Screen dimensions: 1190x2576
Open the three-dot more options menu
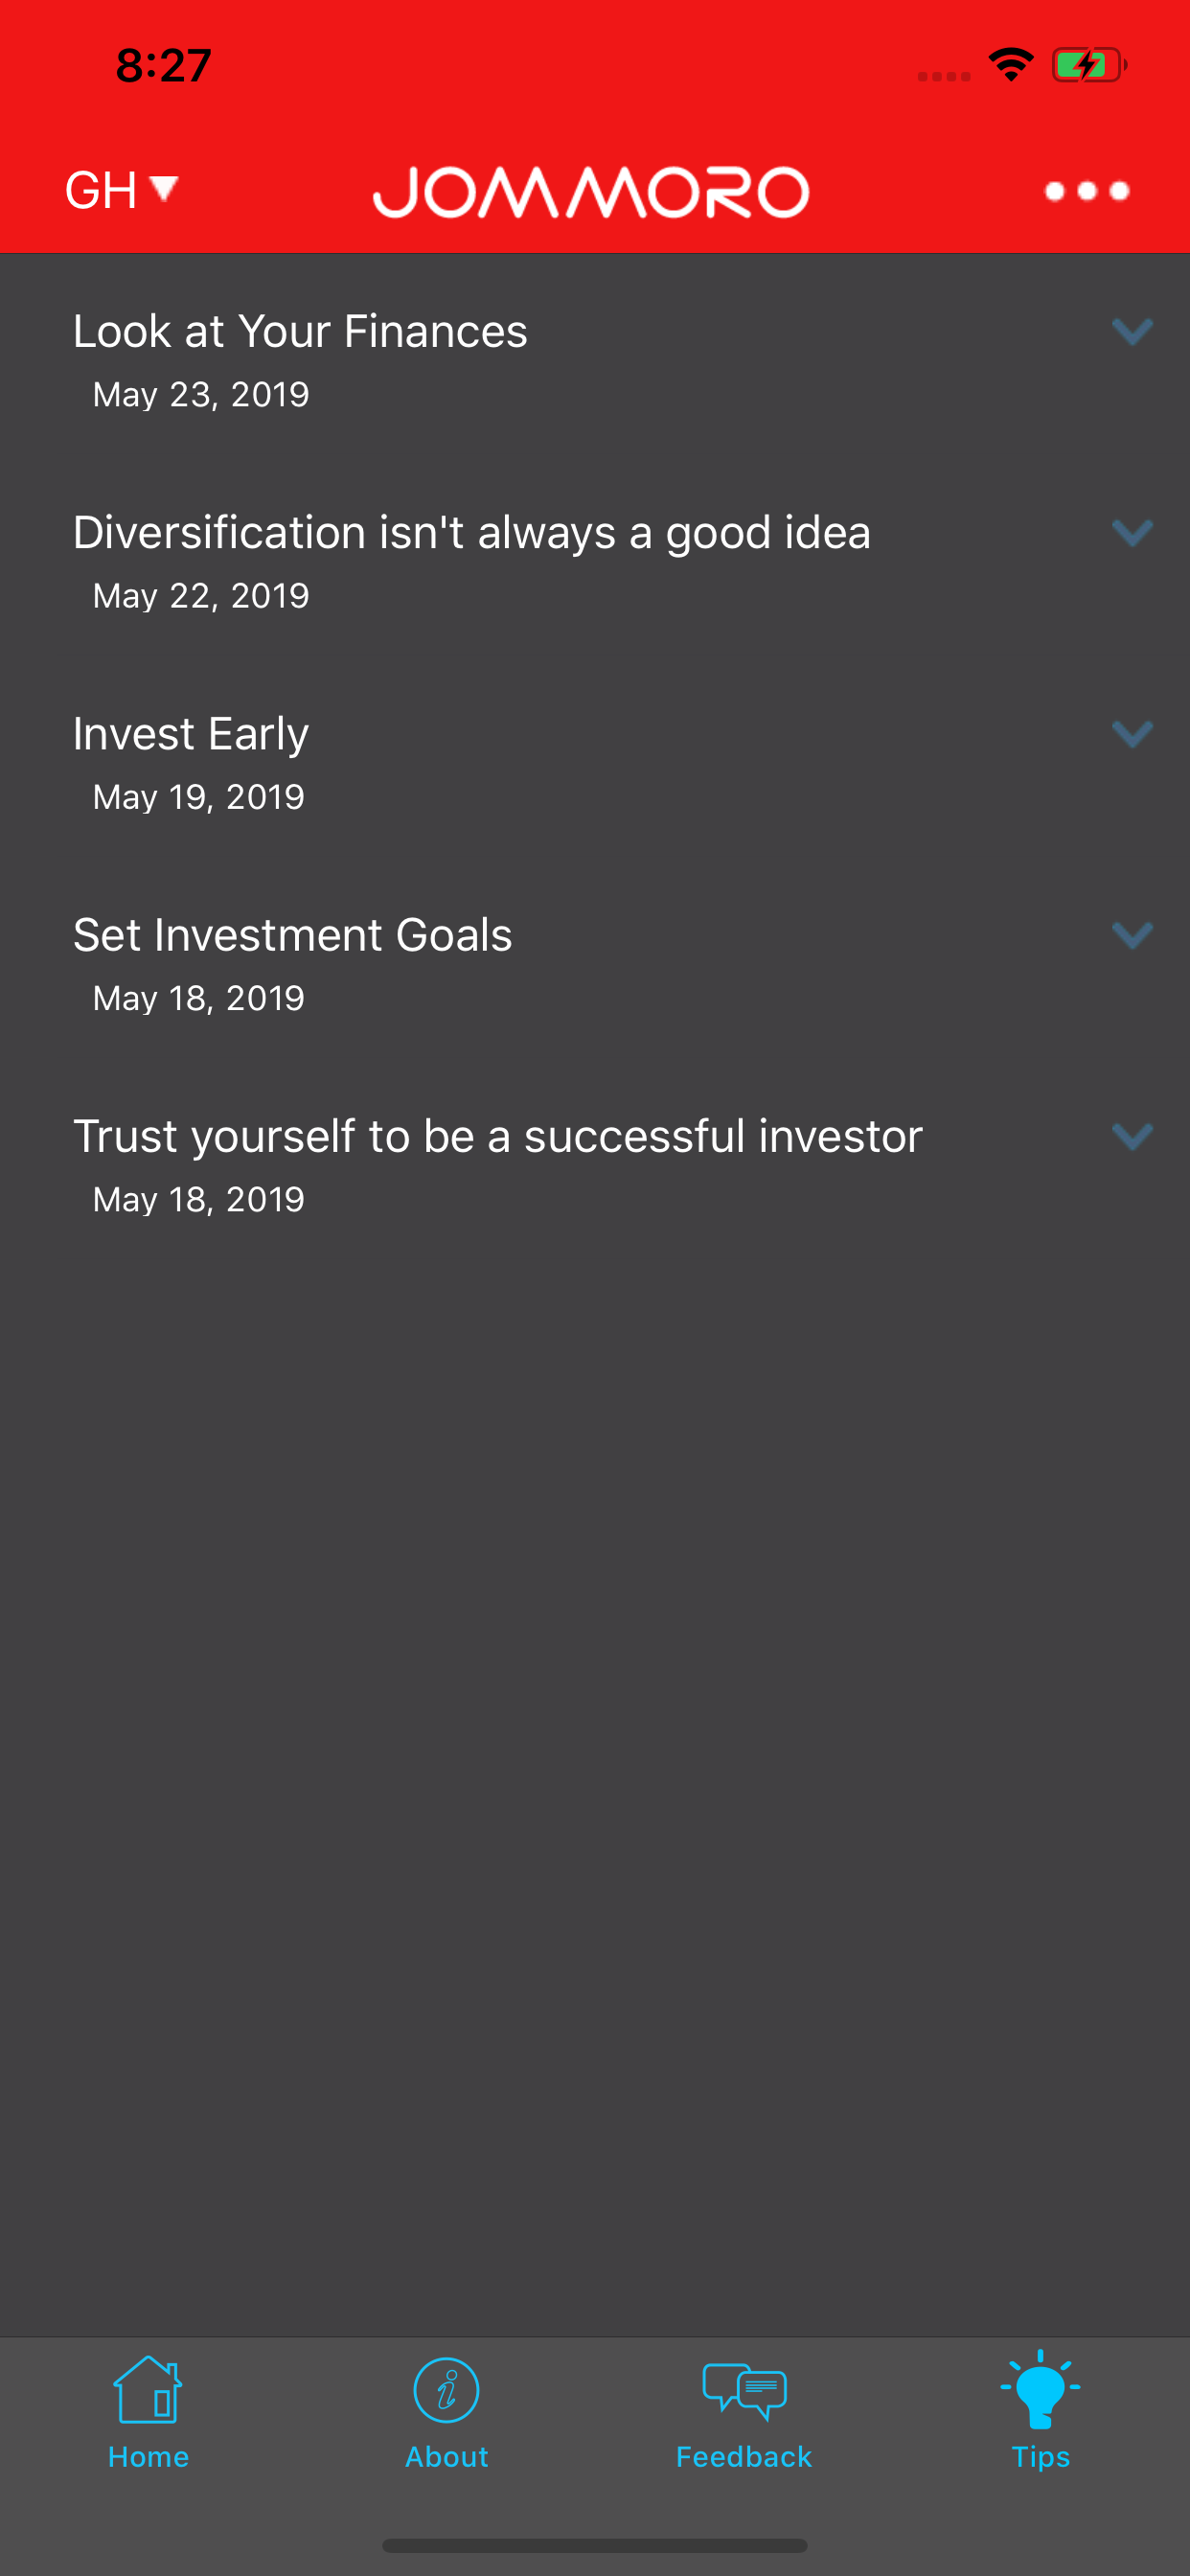(x=1086, y=191)
